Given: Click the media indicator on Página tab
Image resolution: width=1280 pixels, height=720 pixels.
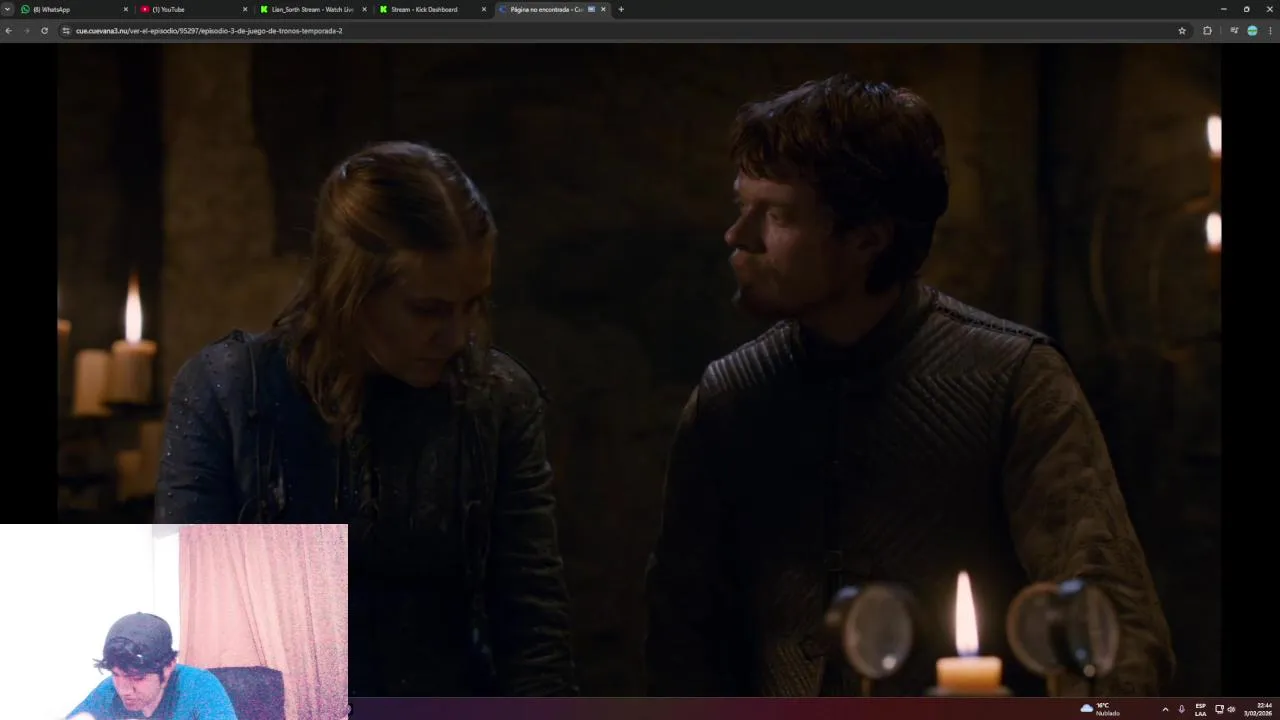Looking at the screenshot, I should coord(591,9).
